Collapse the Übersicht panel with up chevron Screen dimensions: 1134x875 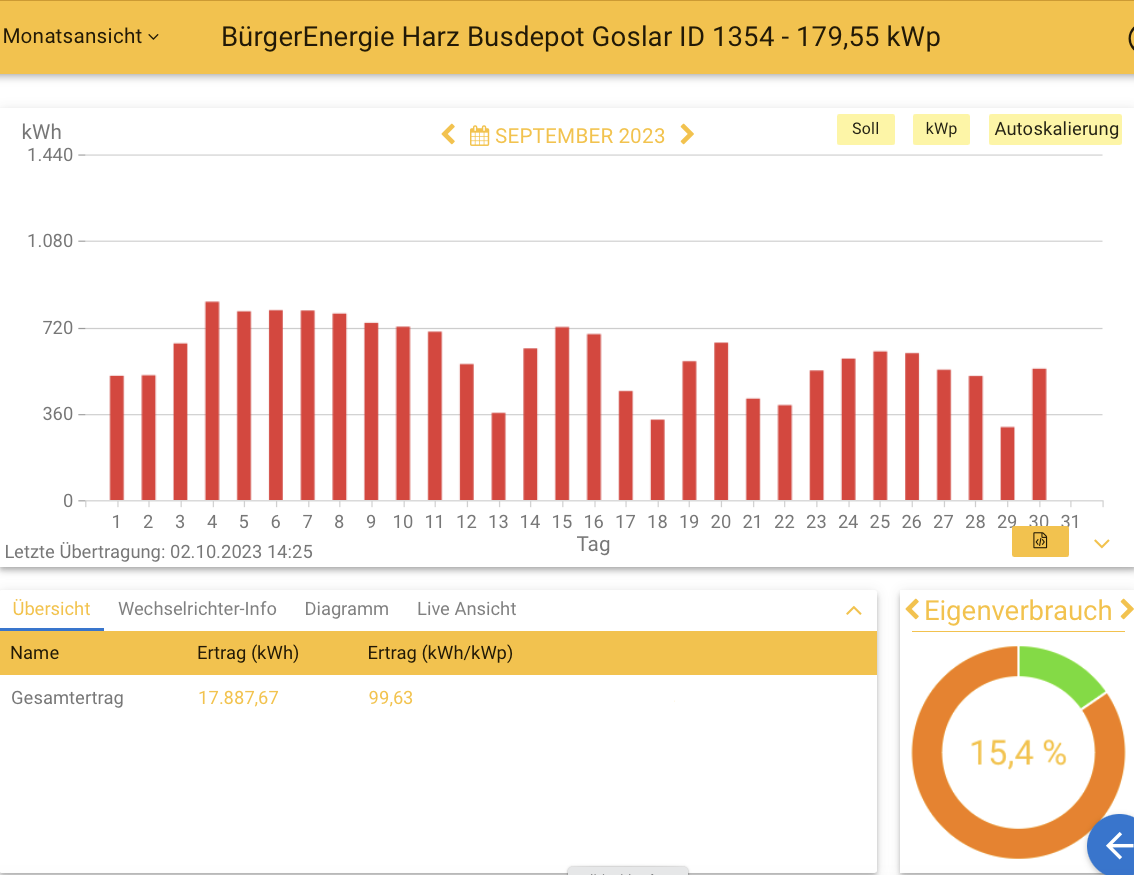click(x=853, y=610)
